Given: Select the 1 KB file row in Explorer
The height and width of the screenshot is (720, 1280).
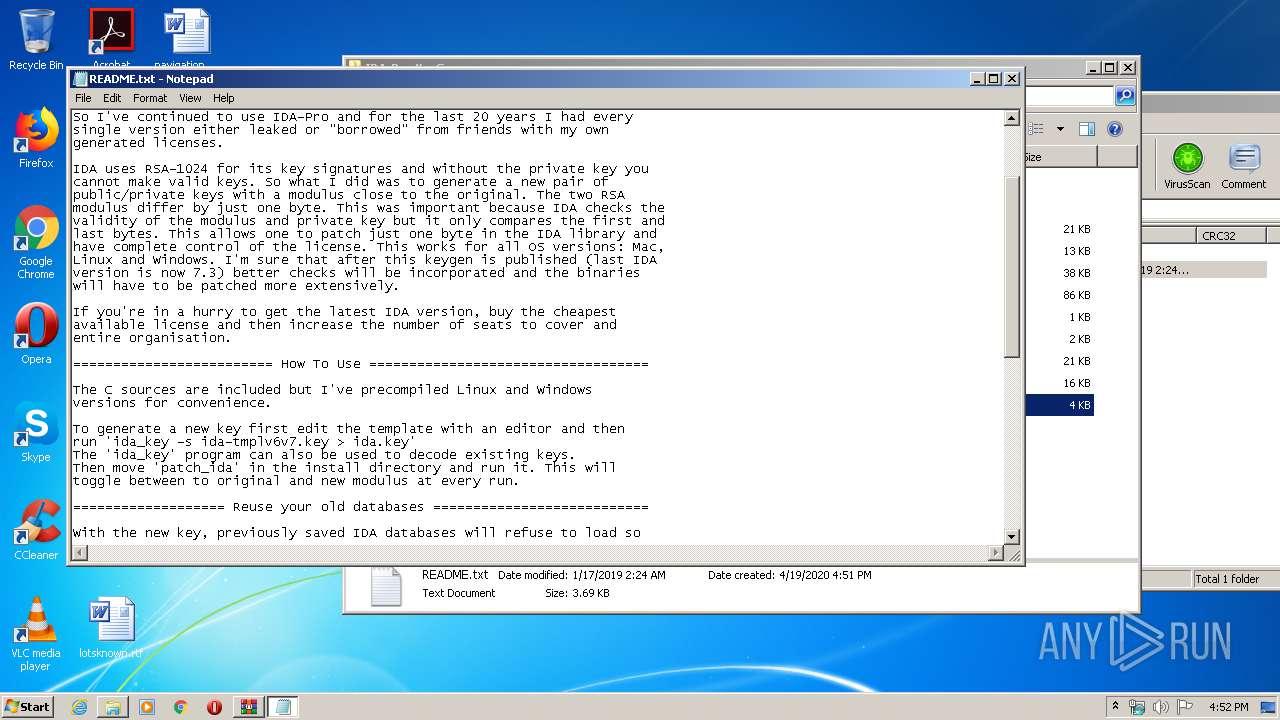Looking at the screenshot, I should (1059, 317).
